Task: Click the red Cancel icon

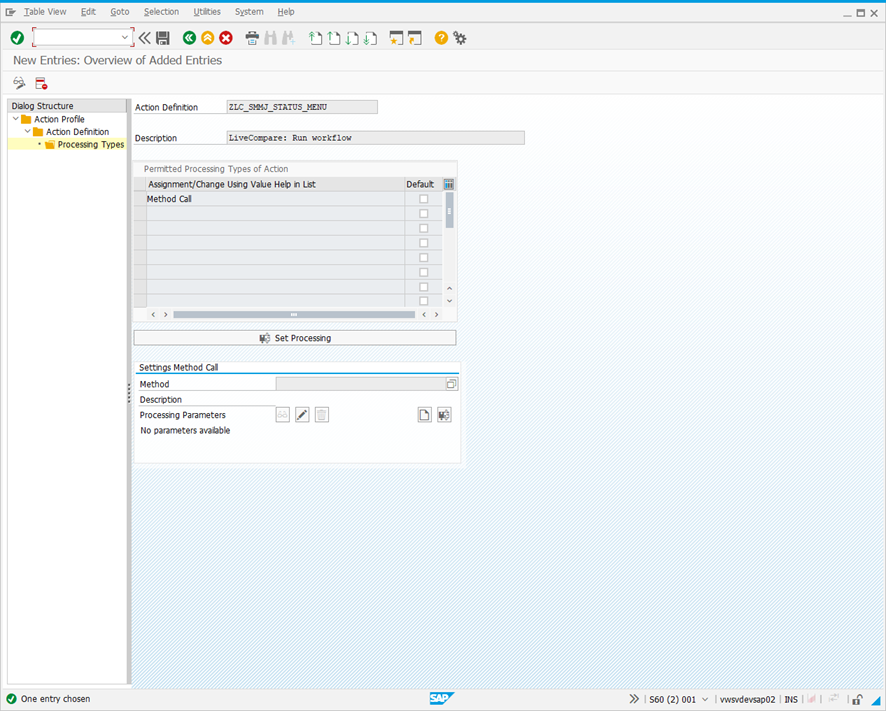Action: [226, 38]
